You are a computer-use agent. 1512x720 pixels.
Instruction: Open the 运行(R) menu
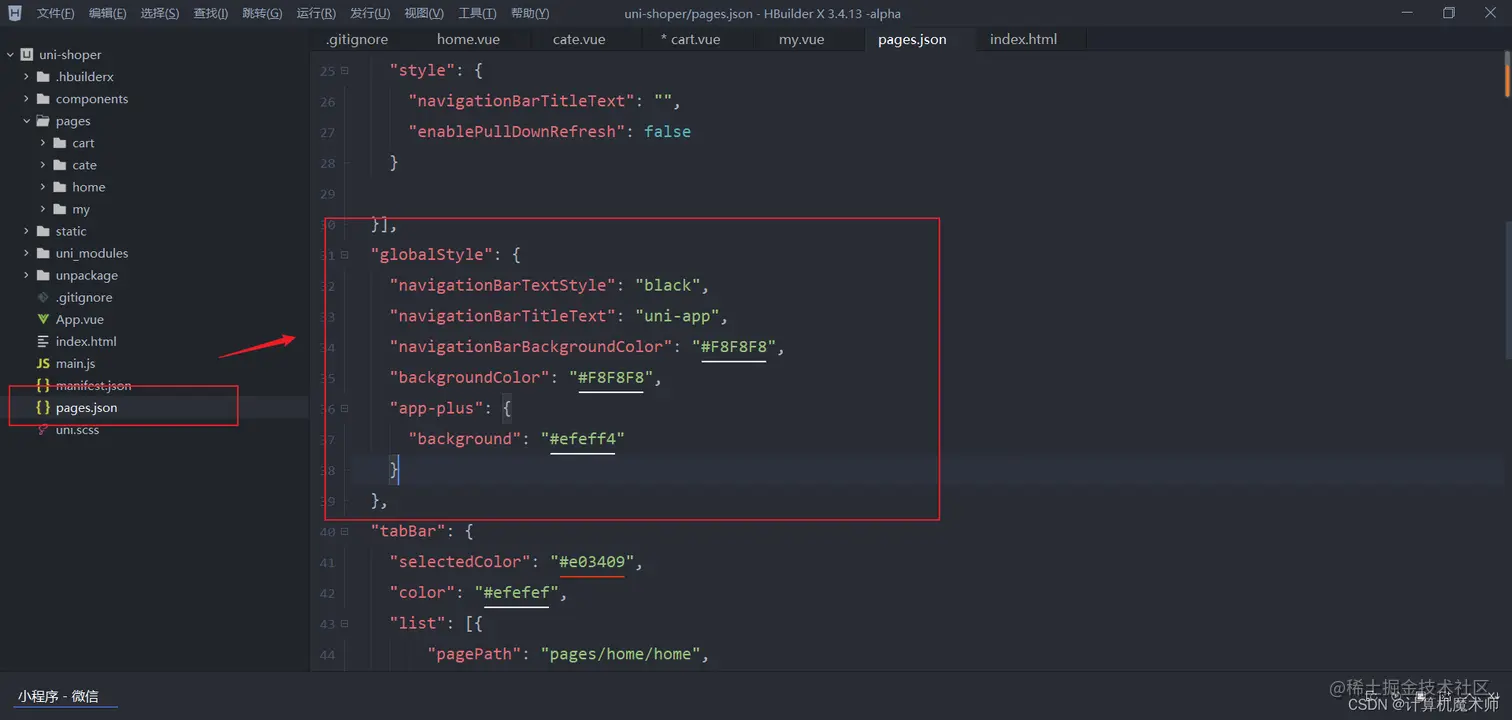(316, 13)
